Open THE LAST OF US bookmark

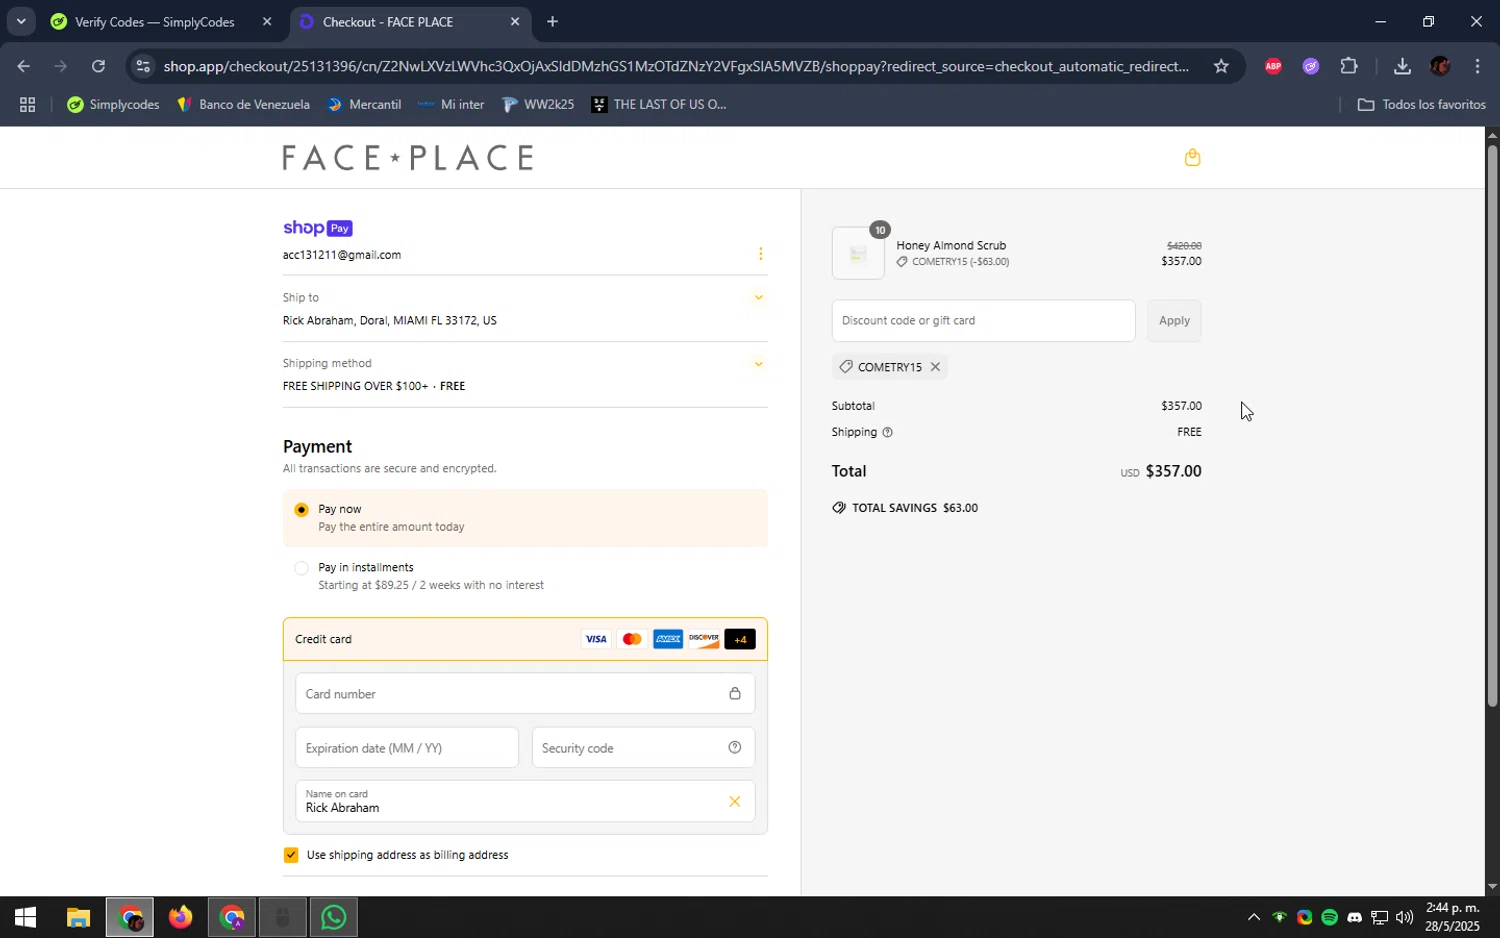point(658,104)
